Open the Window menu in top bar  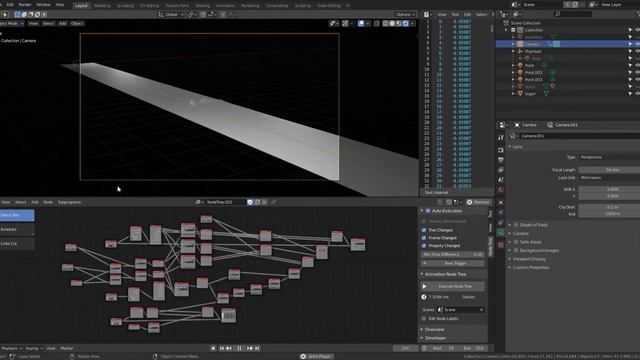43,5
